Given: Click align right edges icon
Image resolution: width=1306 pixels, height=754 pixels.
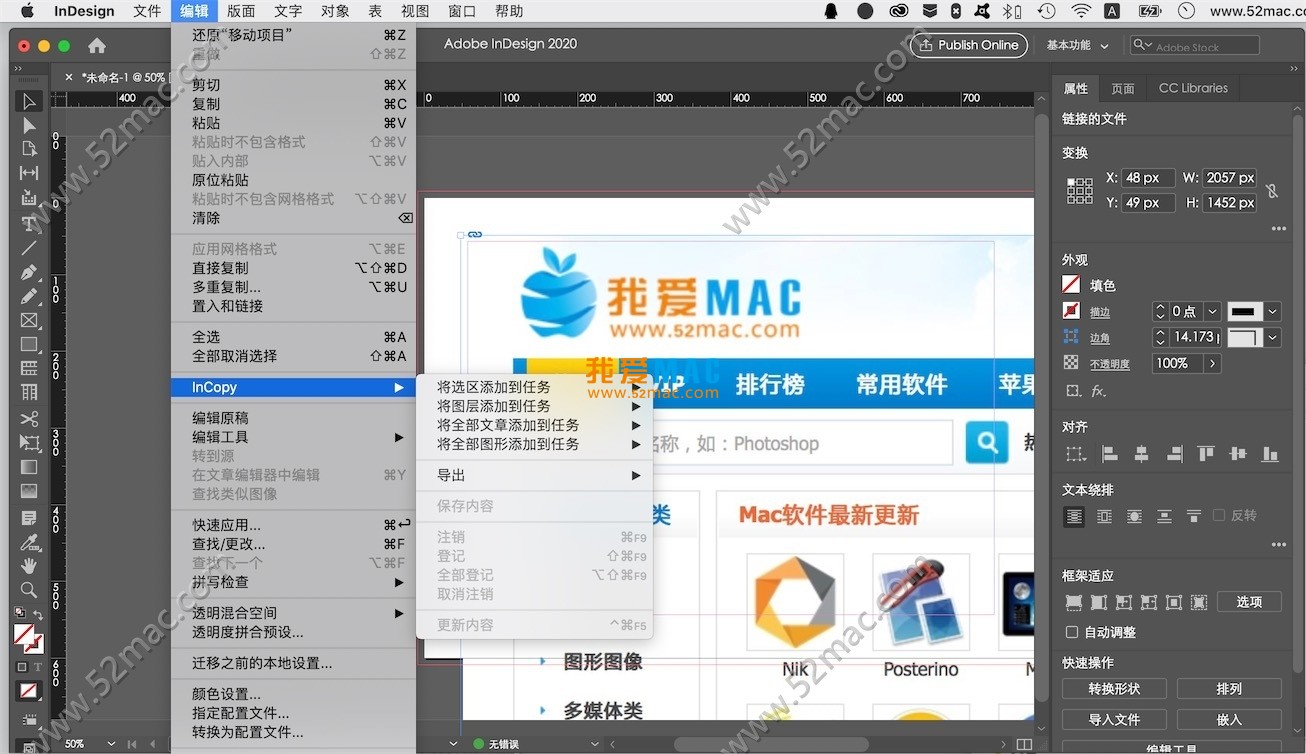Looking at the screenshot, I should pos(1174,454).
